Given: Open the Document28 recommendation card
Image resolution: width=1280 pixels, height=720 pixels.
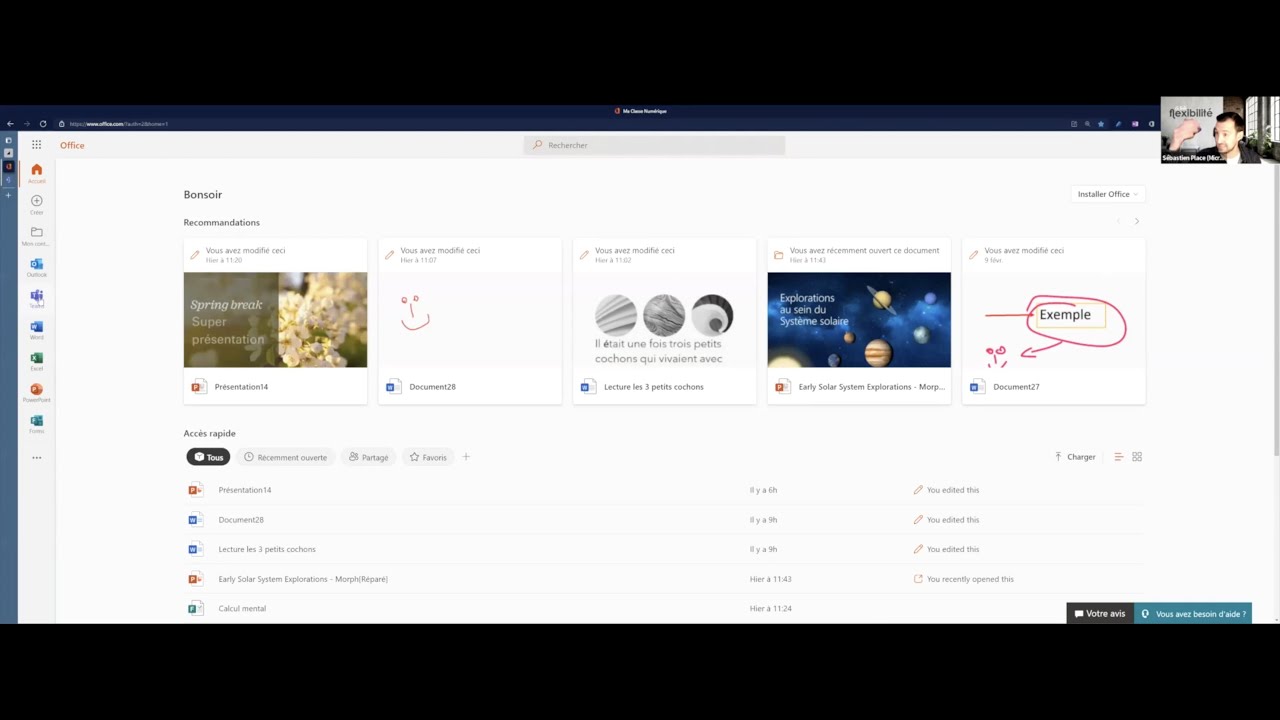Looking at the screenshot, I should pyautogui.click(x=470, y=321).
